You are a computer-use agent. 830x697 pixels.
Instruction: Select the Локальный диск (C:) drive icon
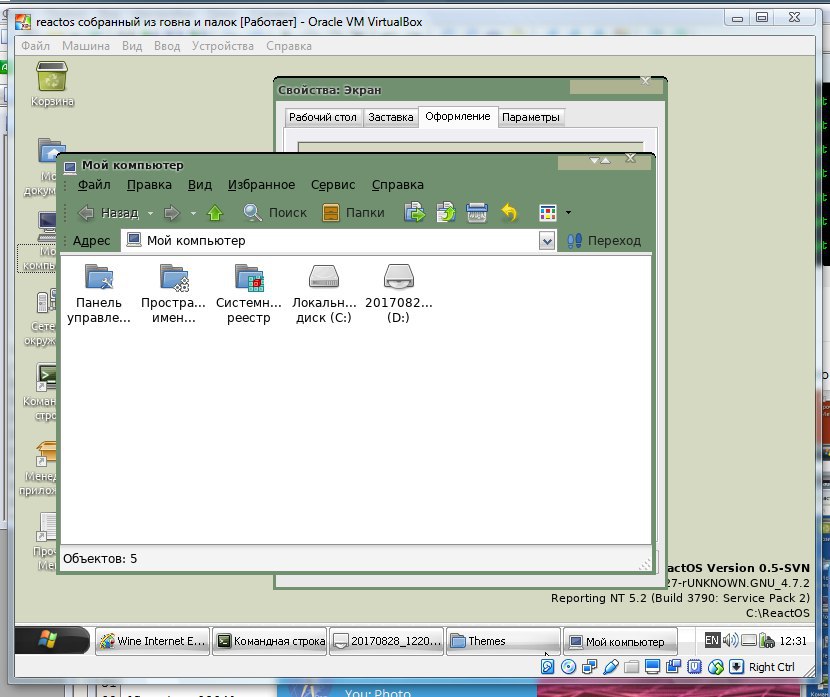[x=324, y=277]
